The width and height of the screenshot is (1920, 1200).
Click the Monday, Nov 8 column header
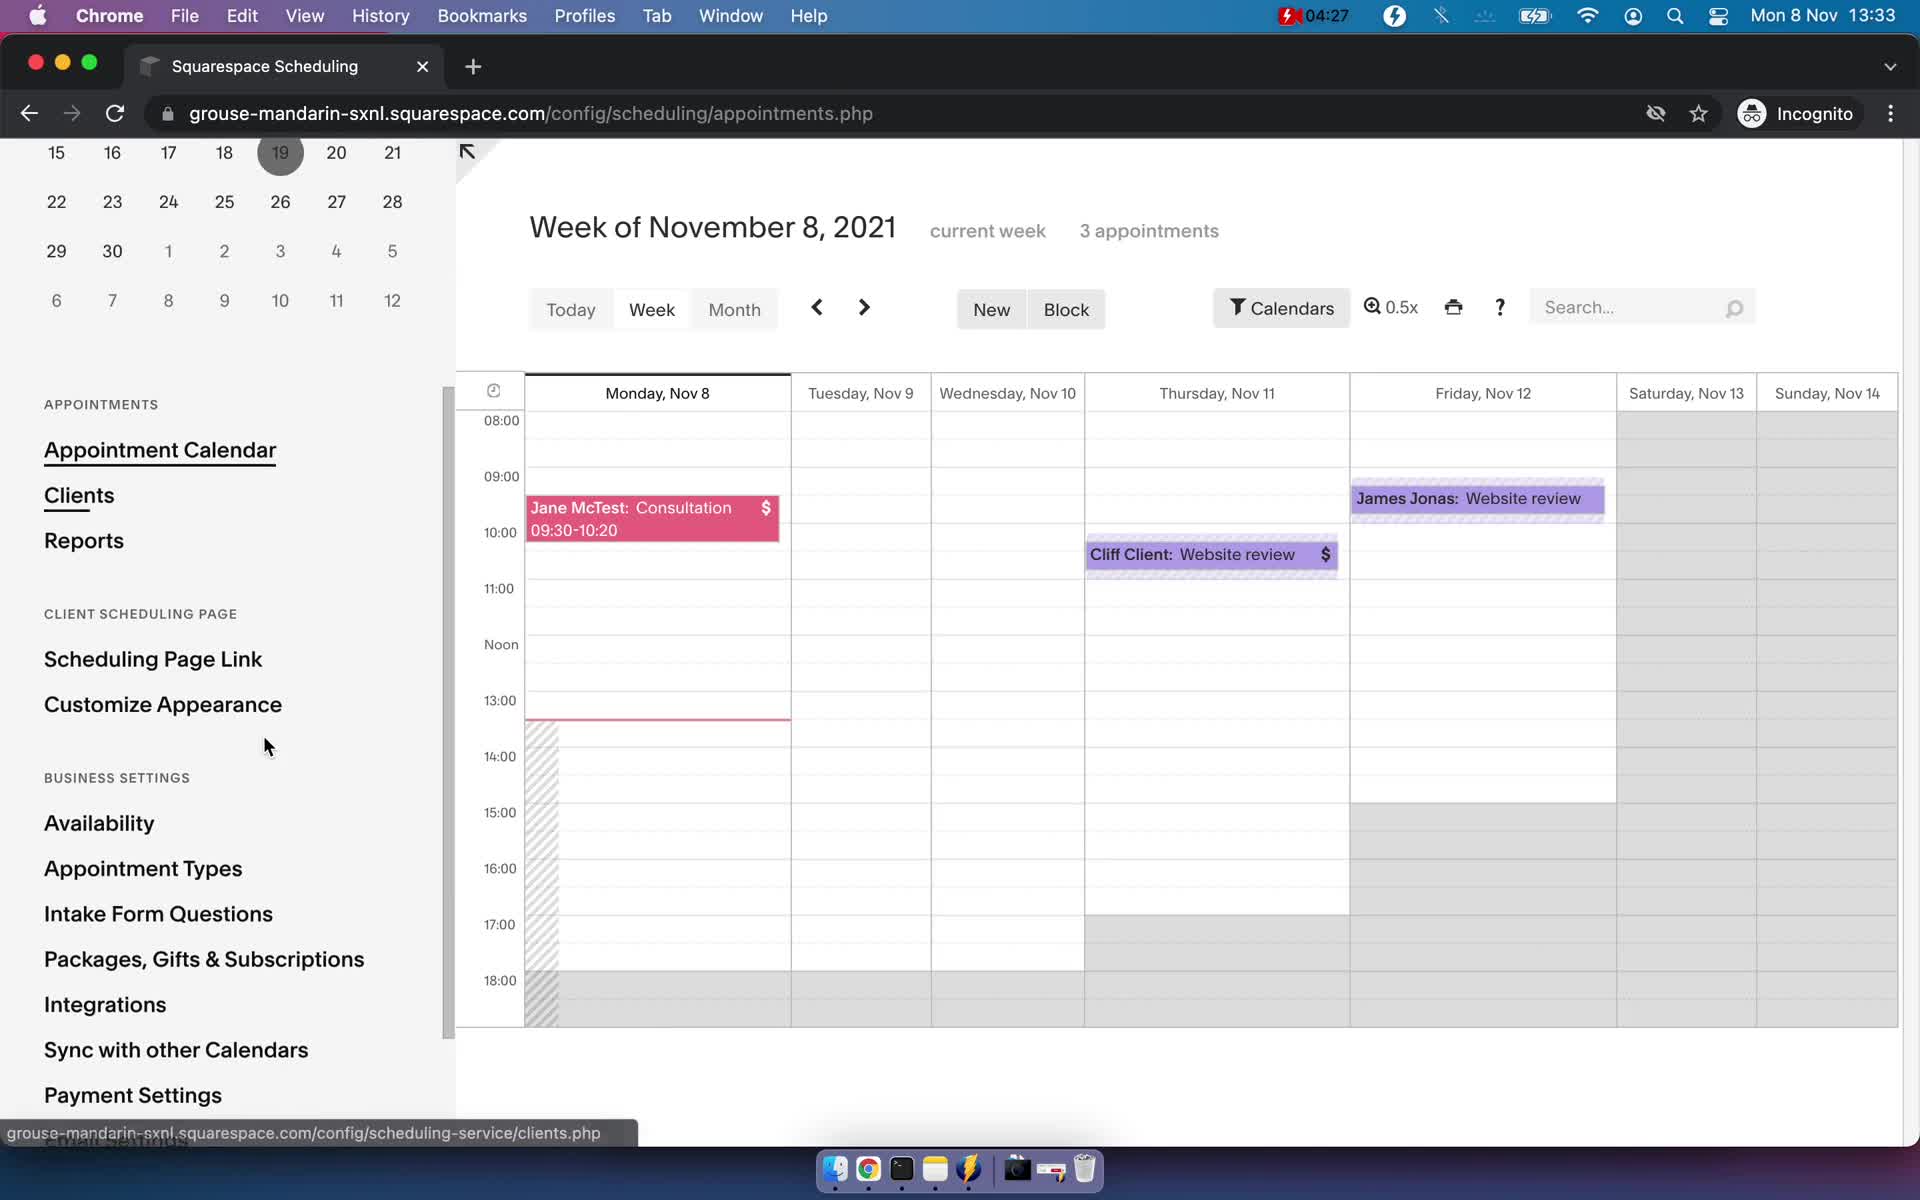657,393
